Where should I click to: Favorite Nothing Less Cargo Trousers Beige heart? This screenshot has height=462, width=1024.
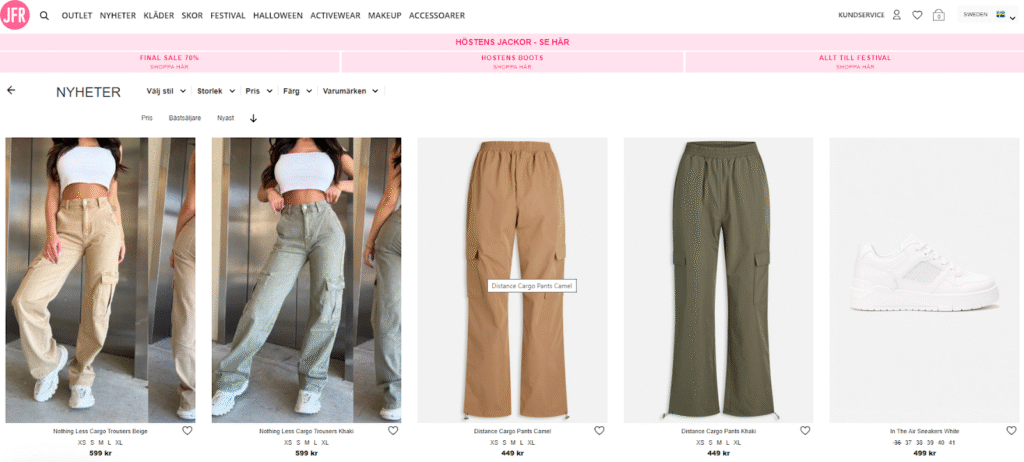coord(187,431)
